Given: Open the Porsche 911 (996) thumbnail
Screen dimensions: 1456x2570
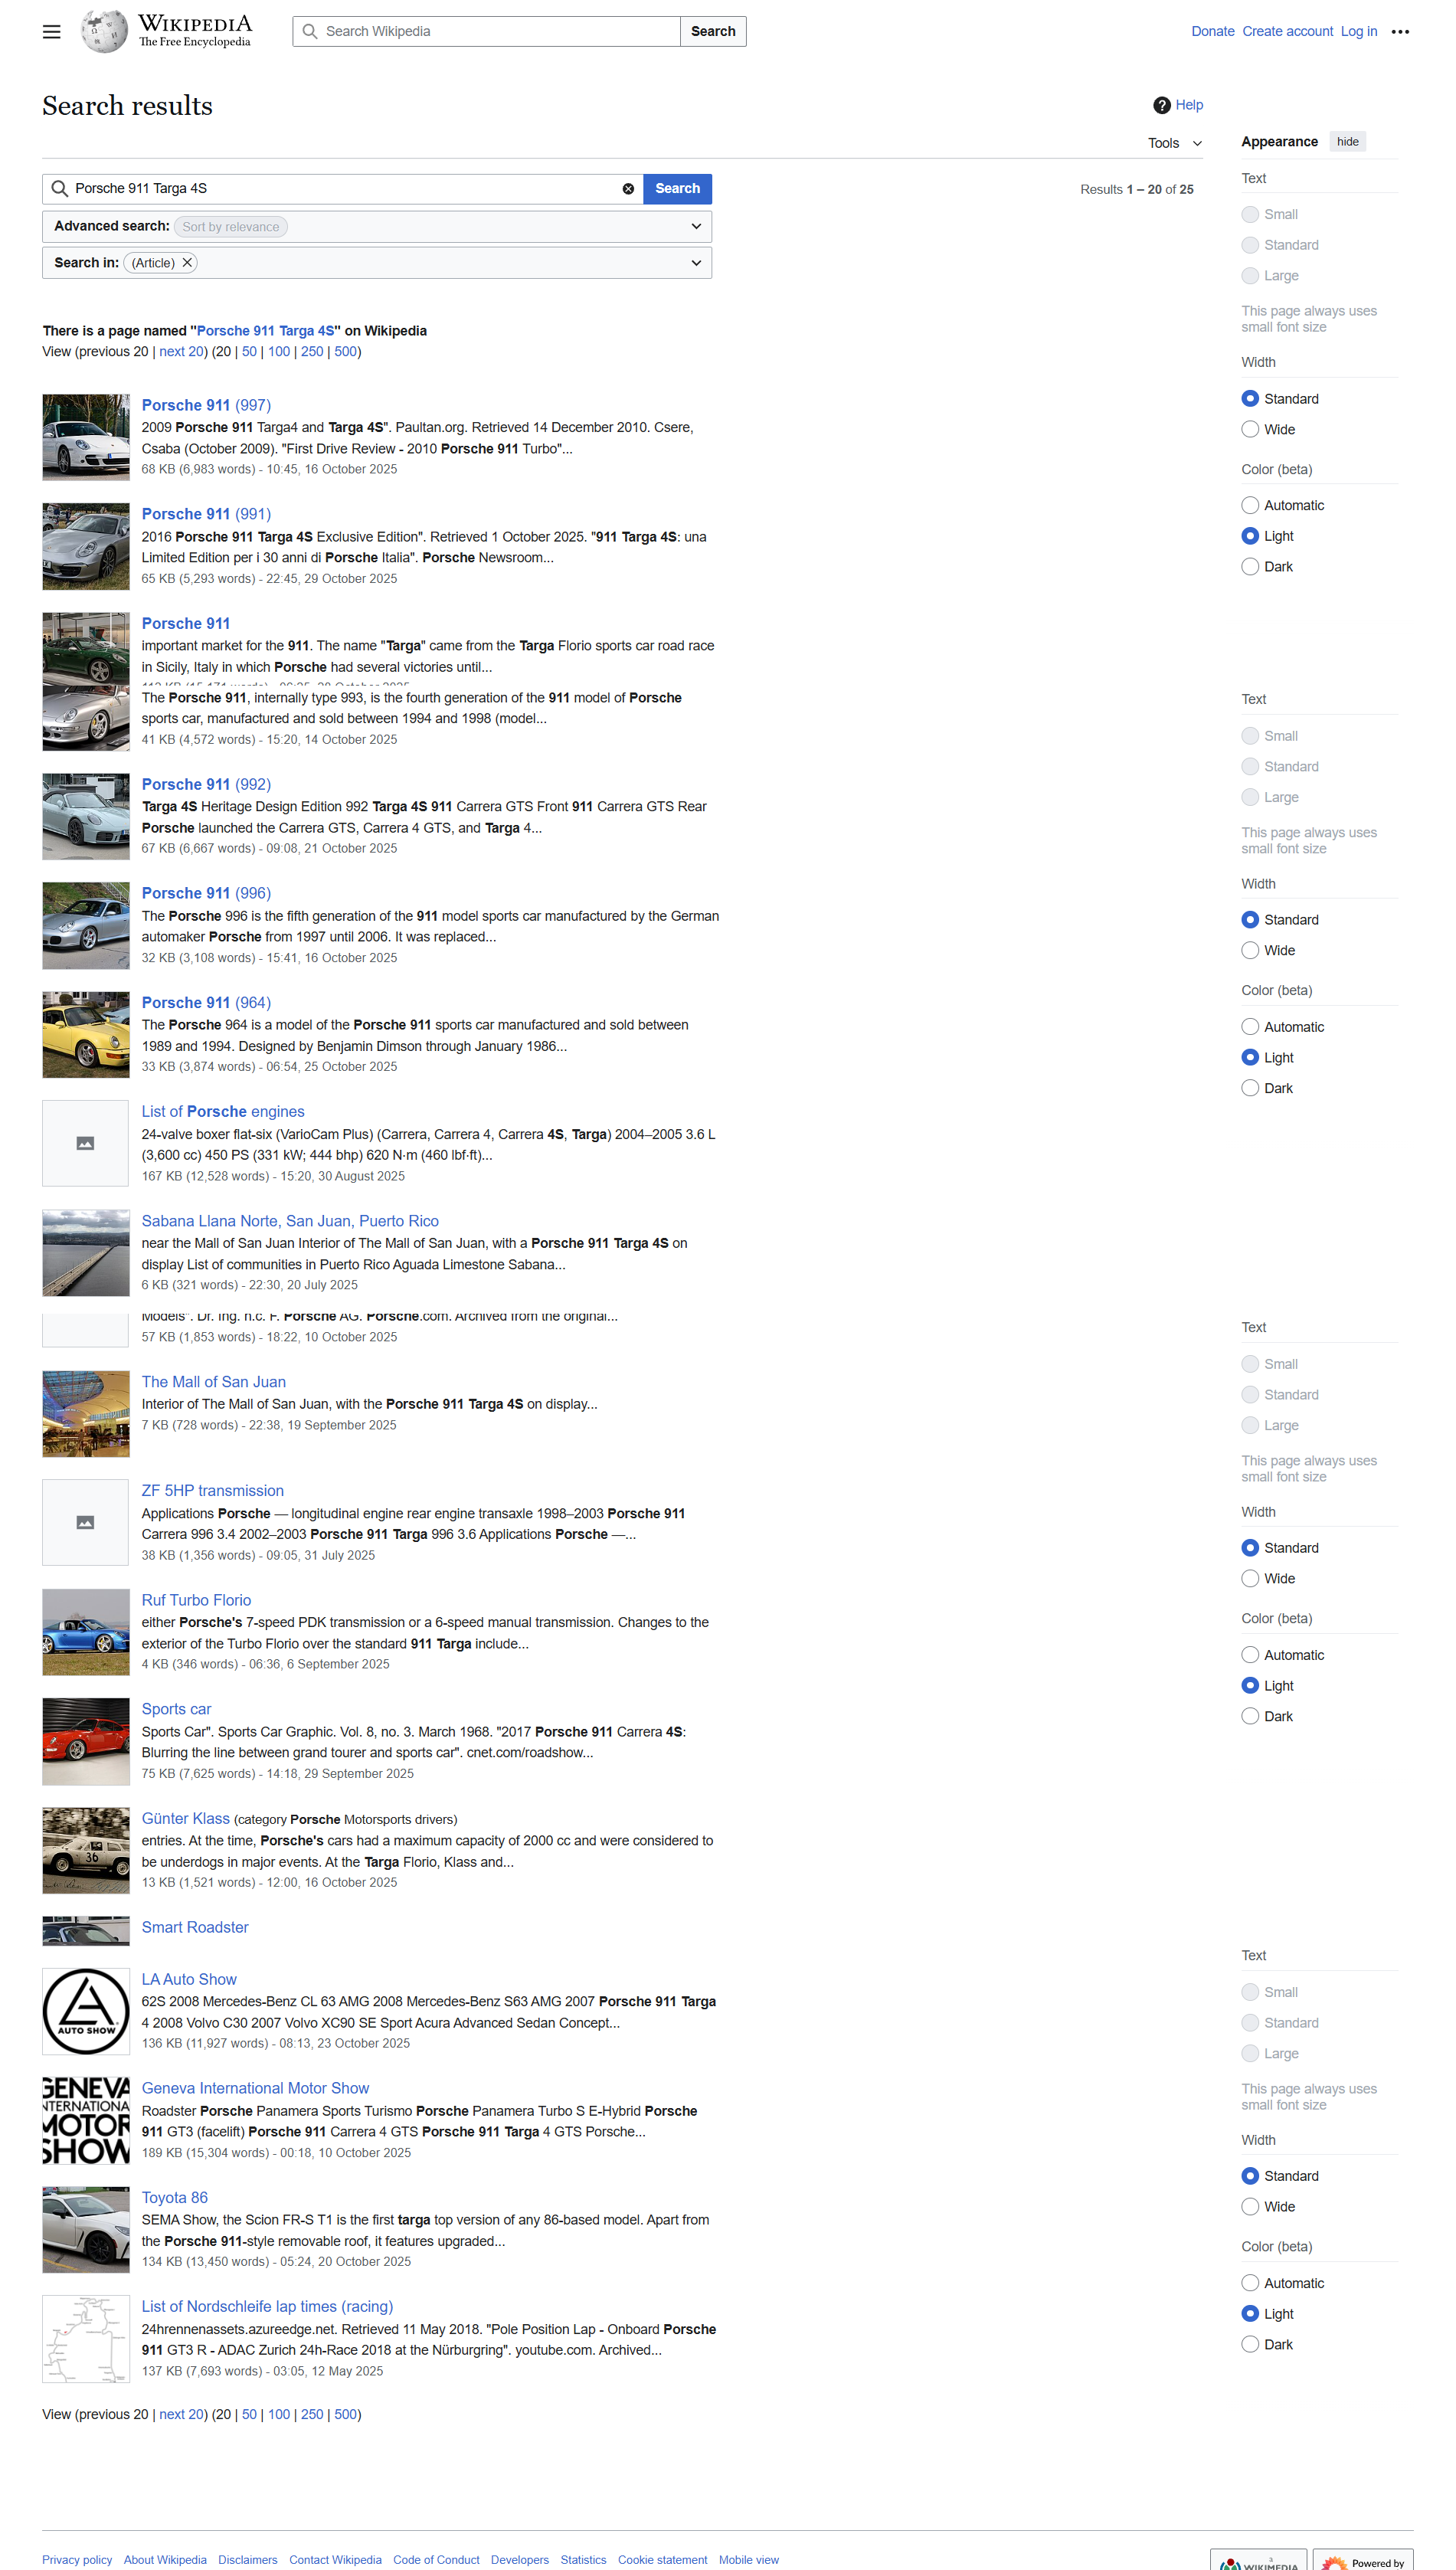Looking at the screenshot, I should [86, 925].
